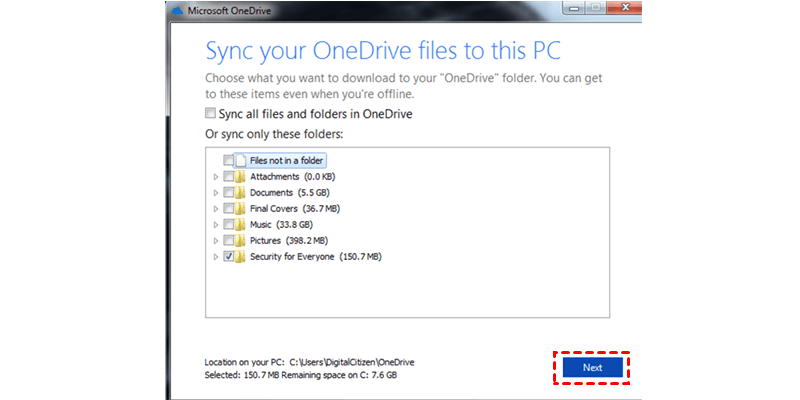This screenshot has width=800, height=400.
Task: Expand the Music folder tree arrow
Action: pyautogui.click(x=216, y=224)
